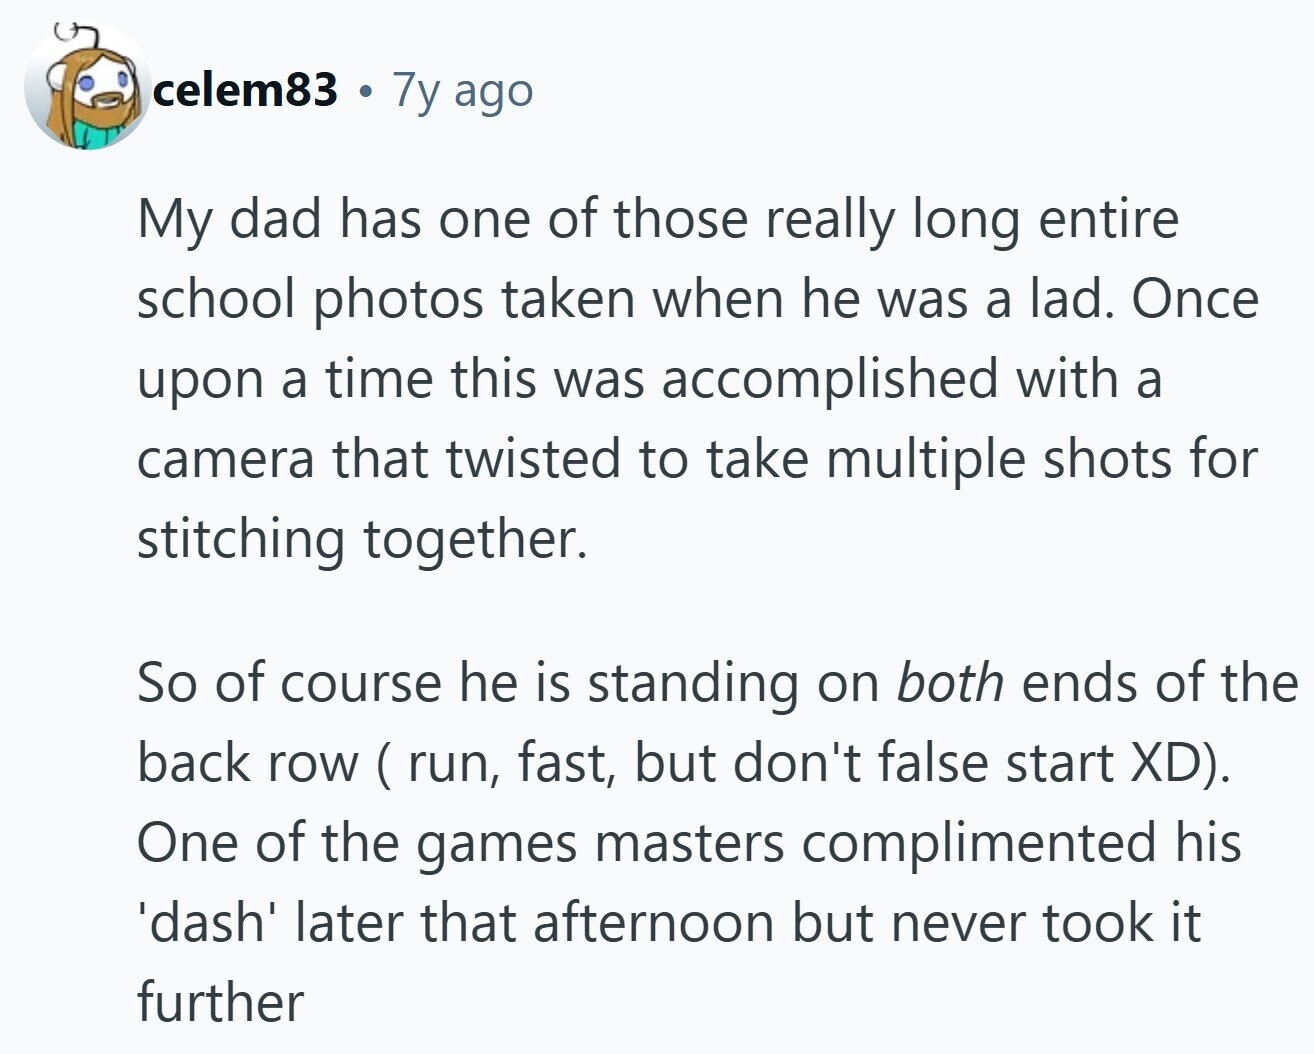This screenshot has width=1314, height=1054.
Task: Click the word "afternoon"
Action: (x=654, y=922)
